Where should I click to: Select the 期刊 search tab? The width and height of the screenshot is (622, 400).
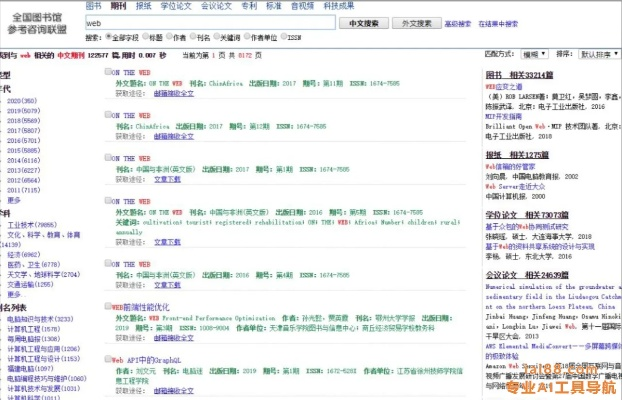[x=118, y=6]
